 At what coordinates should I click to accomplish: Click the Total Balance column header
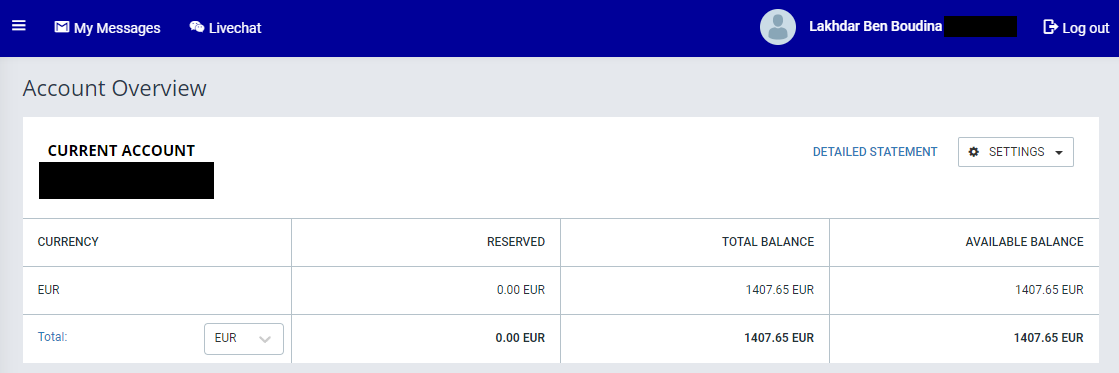coord(768,242)
